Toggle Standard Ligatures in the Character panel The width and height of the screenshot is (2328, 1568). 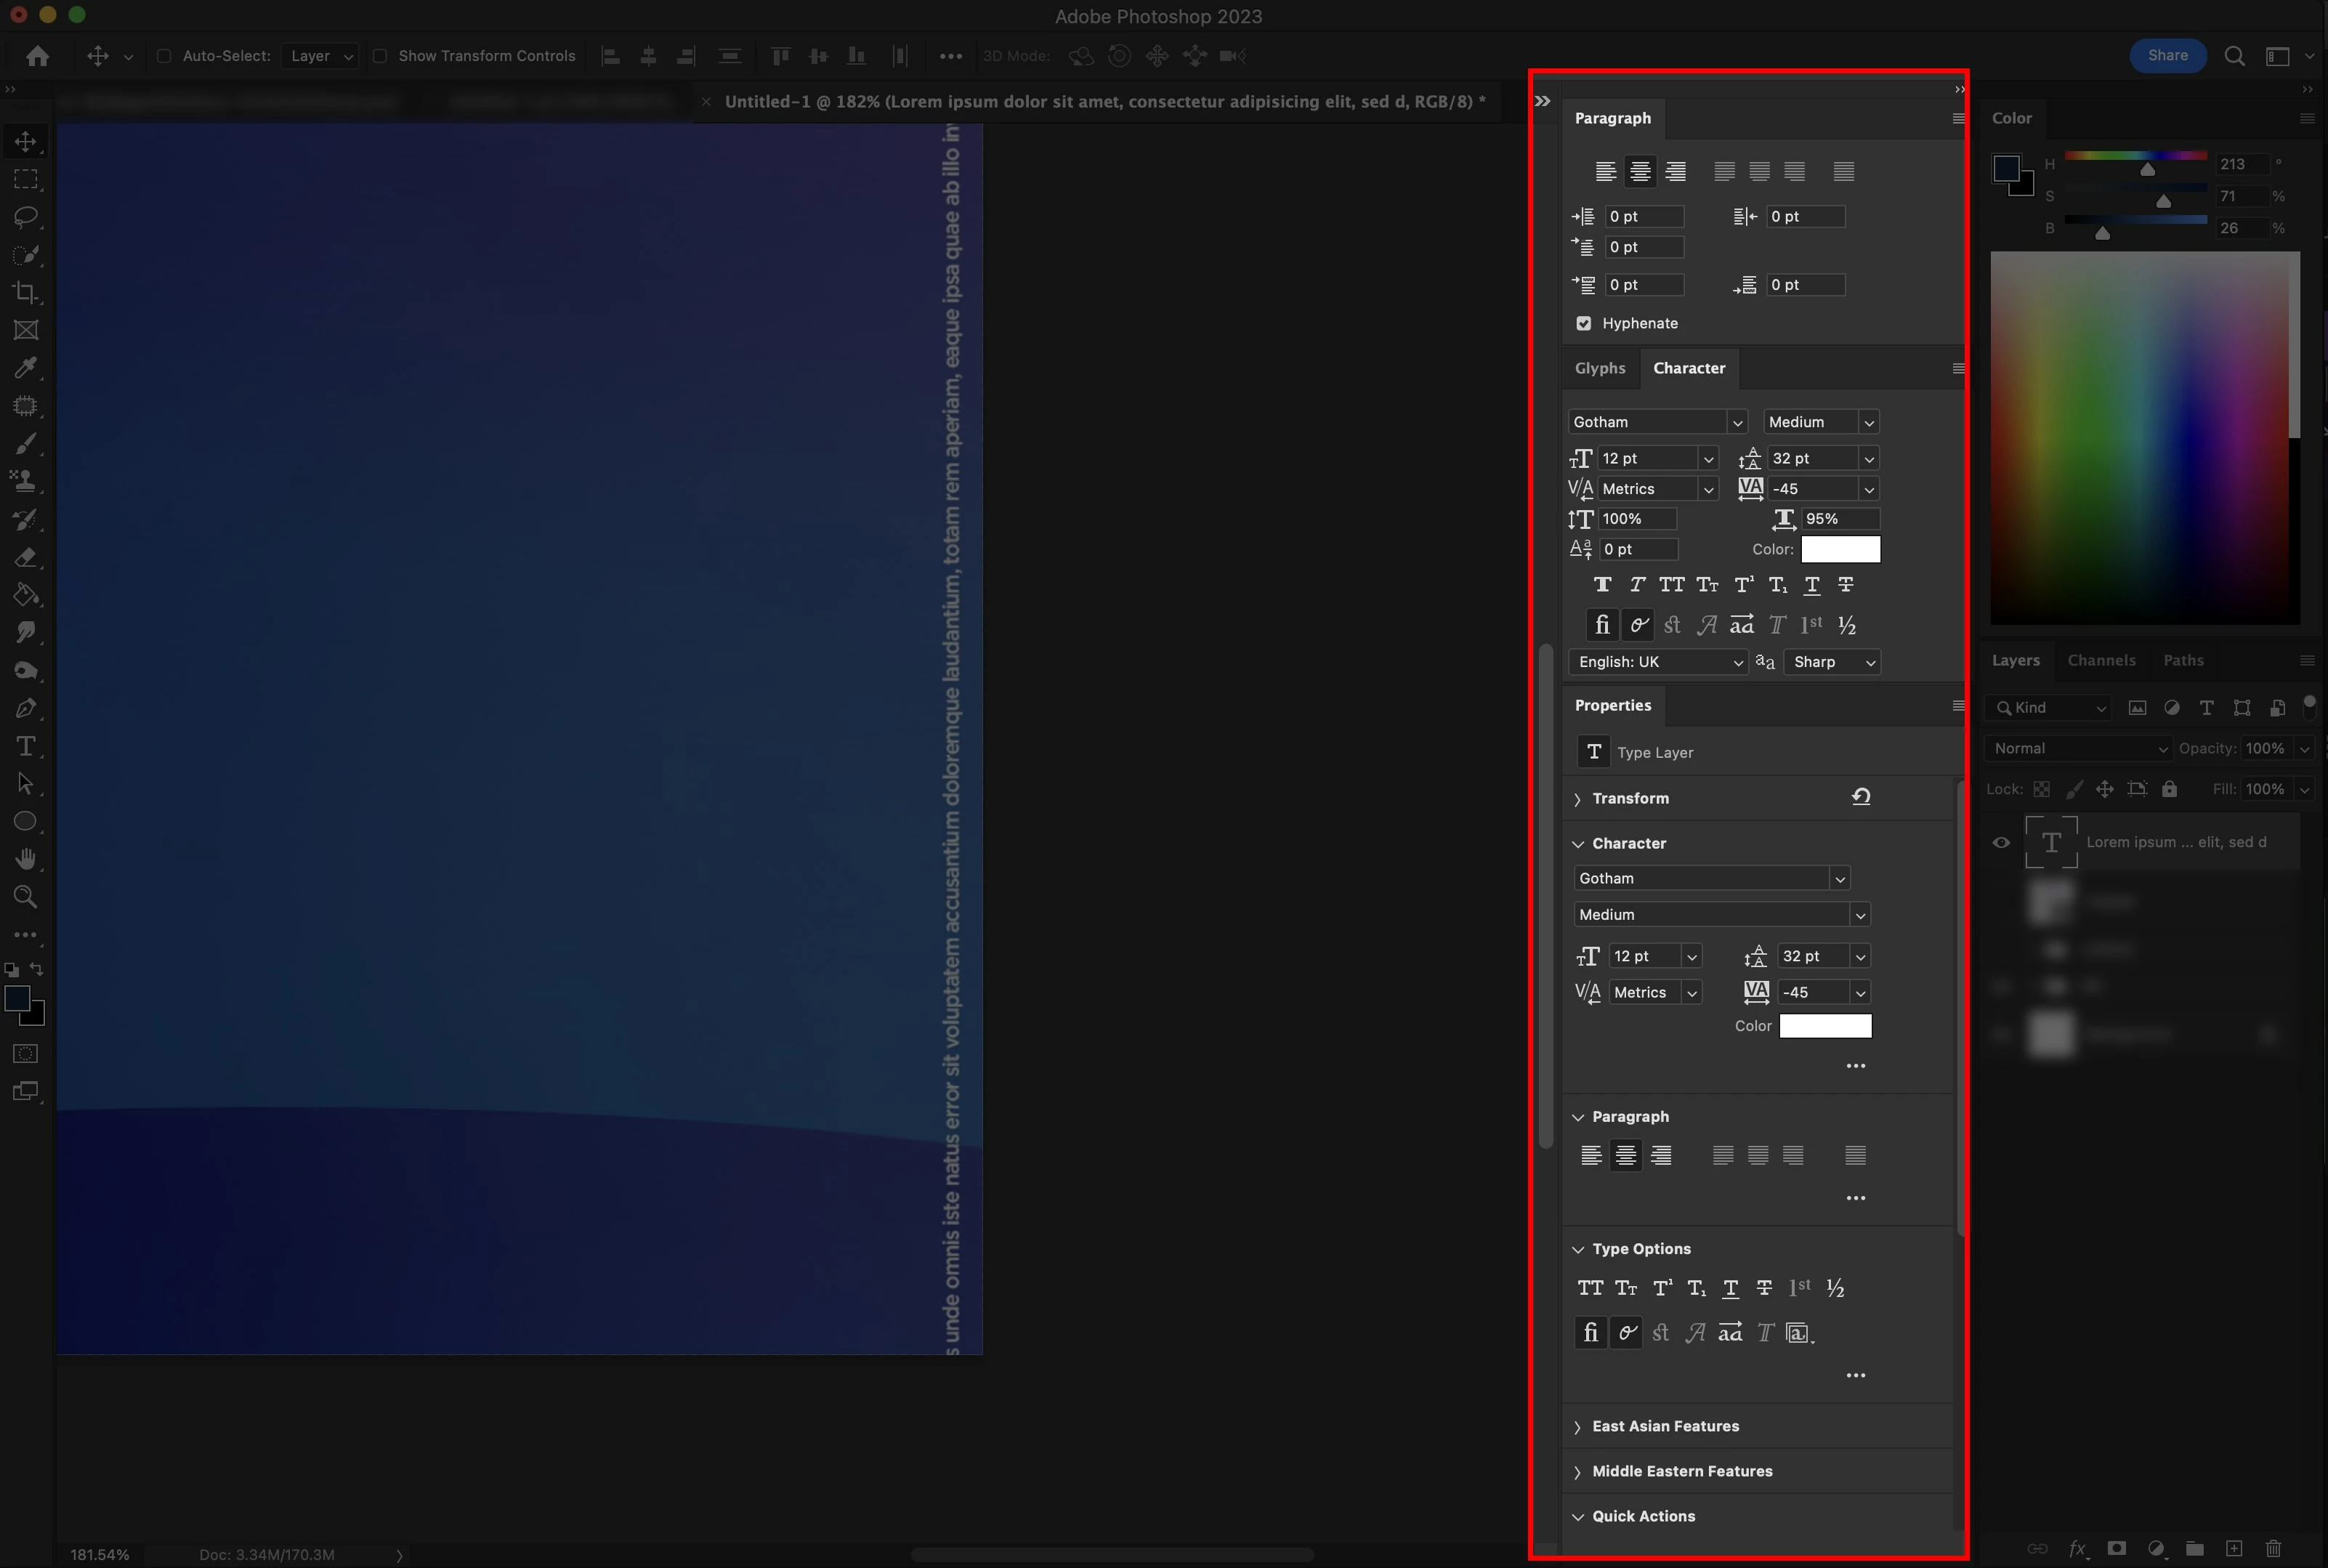1602,625
